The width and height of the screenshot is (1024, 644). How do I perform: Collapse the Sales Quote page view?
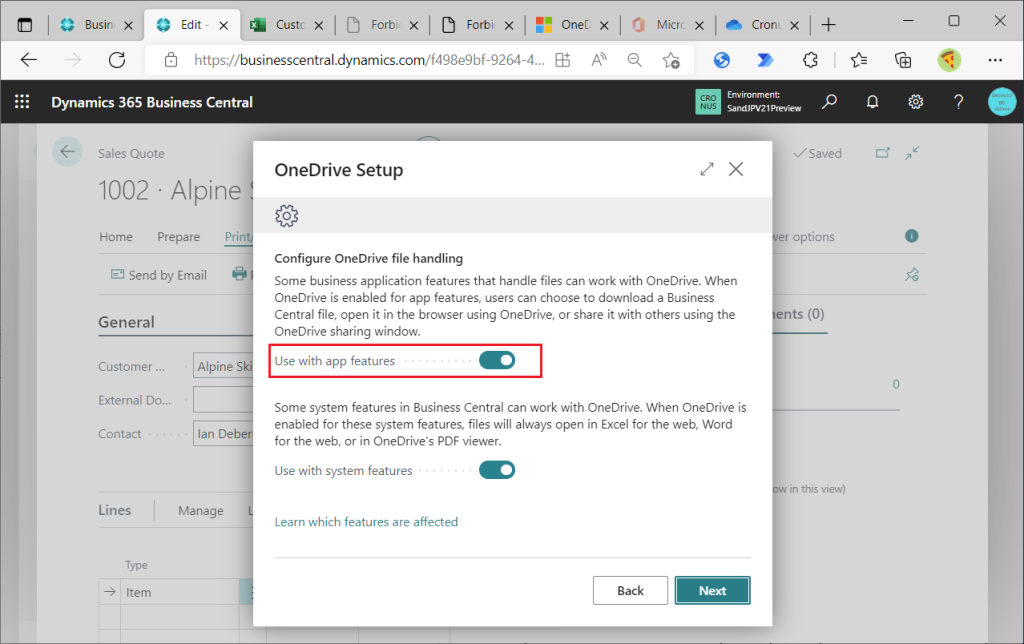(x=912, y=153)
